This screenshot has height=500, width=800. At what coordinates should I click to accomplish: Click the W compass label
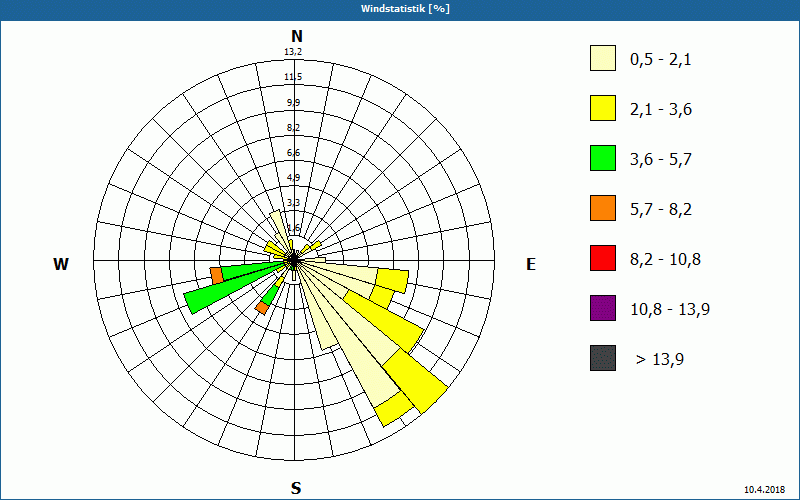click(61, 264)
